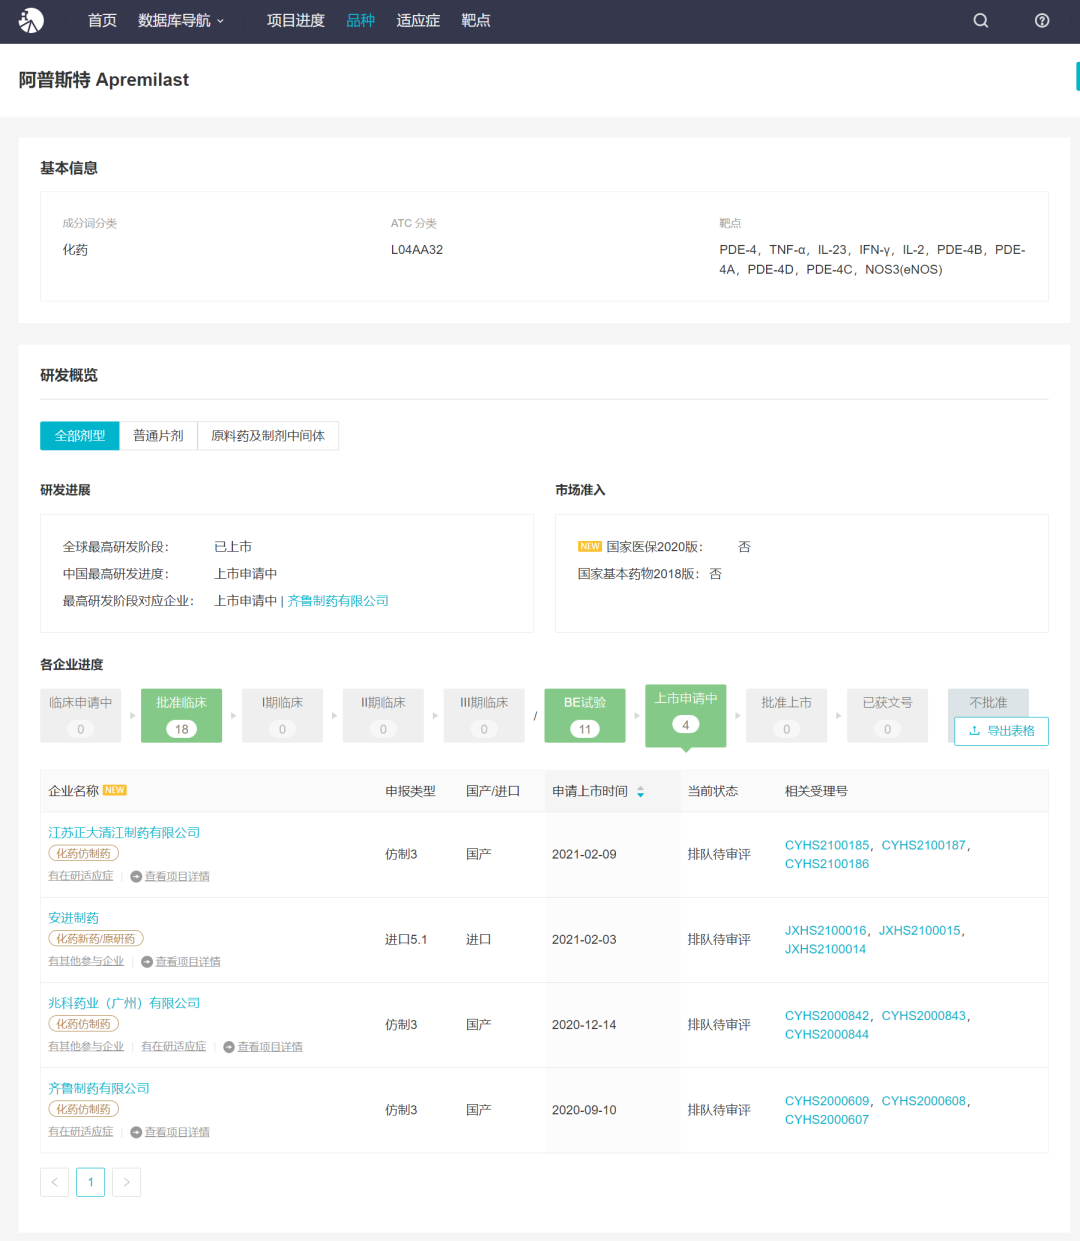Click 有其他参与企业 under 安进制药
This screenshot has width=1080, height=1241.
86,961
